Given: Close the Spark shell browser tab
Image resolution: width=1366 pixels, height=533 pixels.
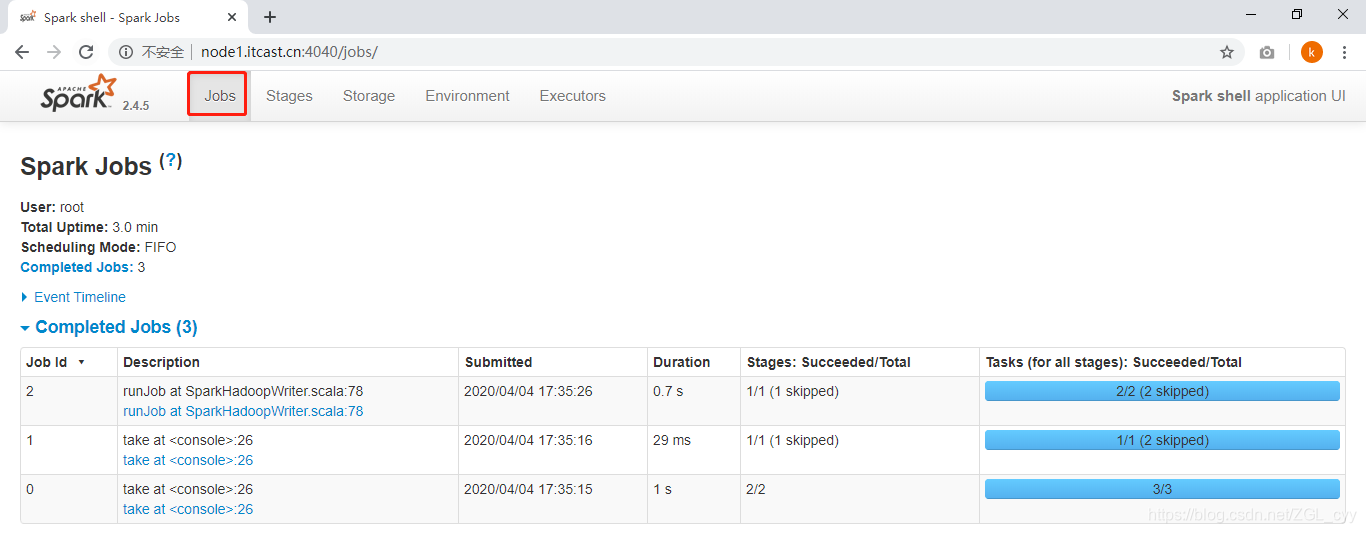Looking at the screenshot, I should click(231, 17).
